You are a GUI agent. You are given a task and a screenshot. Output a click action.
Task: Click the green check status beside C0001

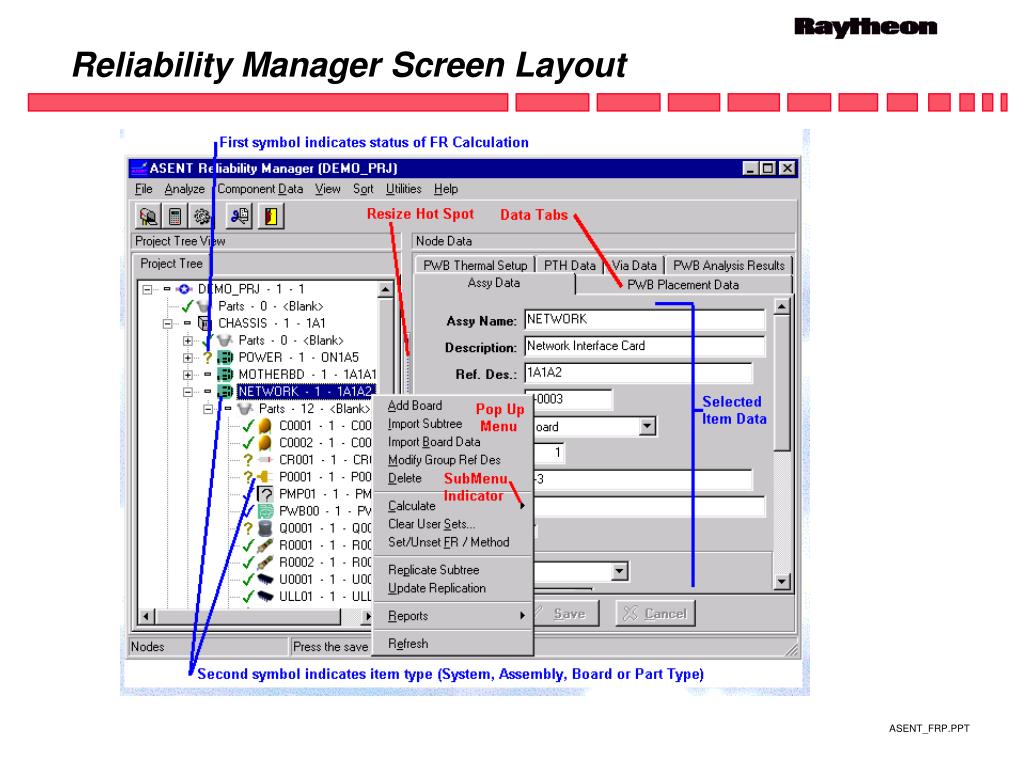[x=248, y=426]
